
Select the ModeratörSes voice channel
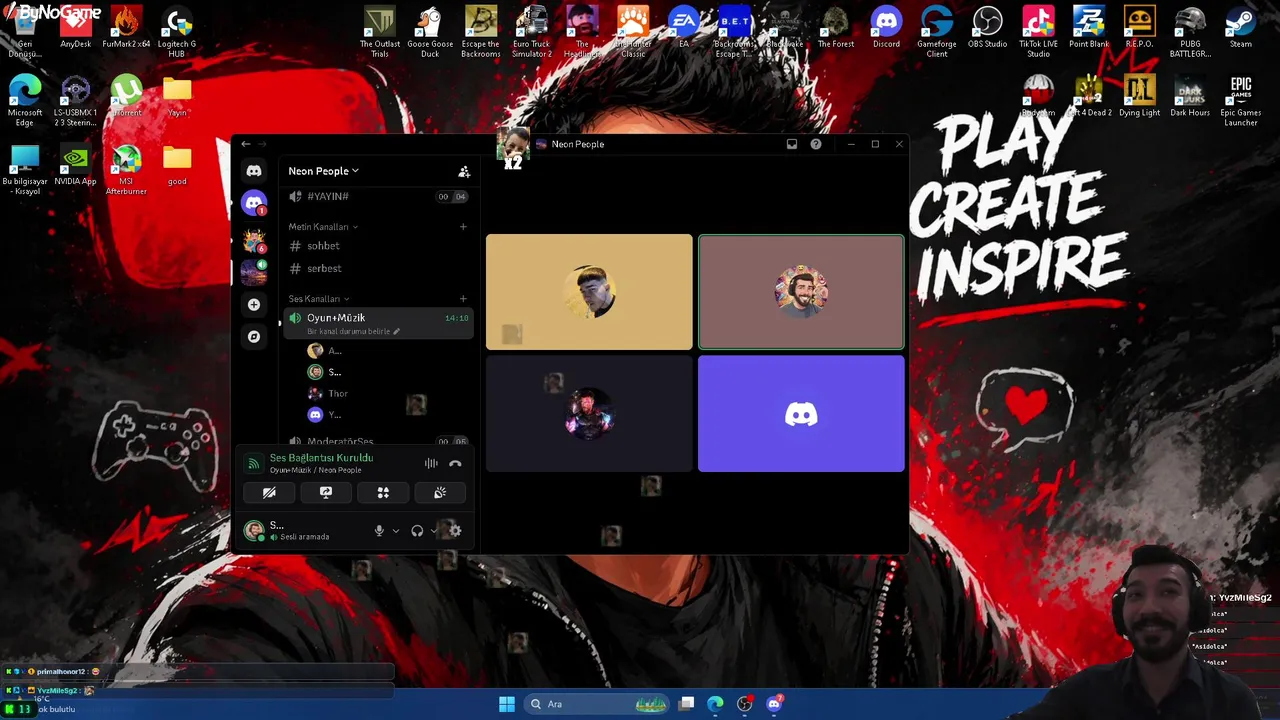pyautogui.click(x=378, y=441)
